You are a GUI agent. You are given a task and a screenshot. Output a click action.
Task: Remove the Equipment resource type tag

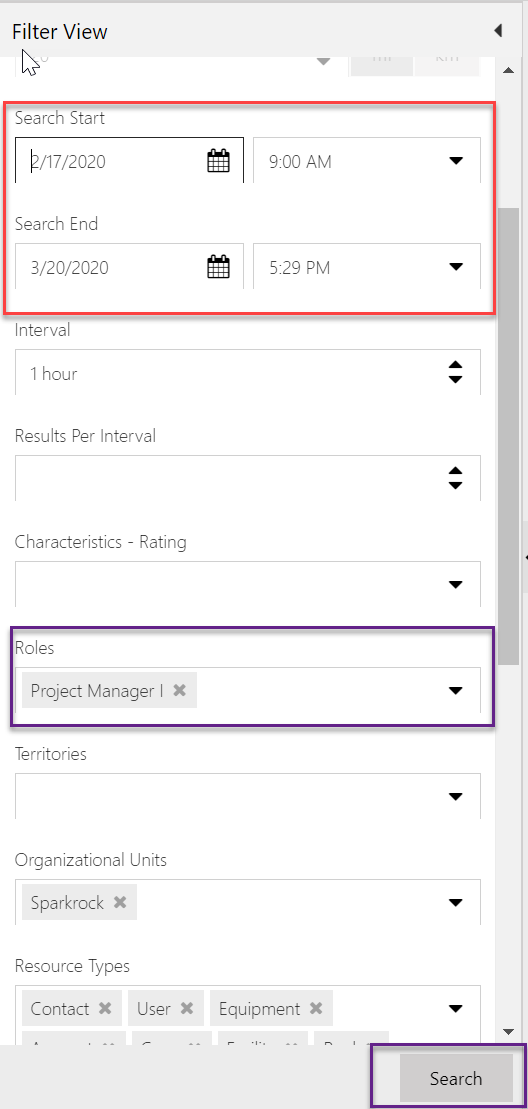[316, 1009]
